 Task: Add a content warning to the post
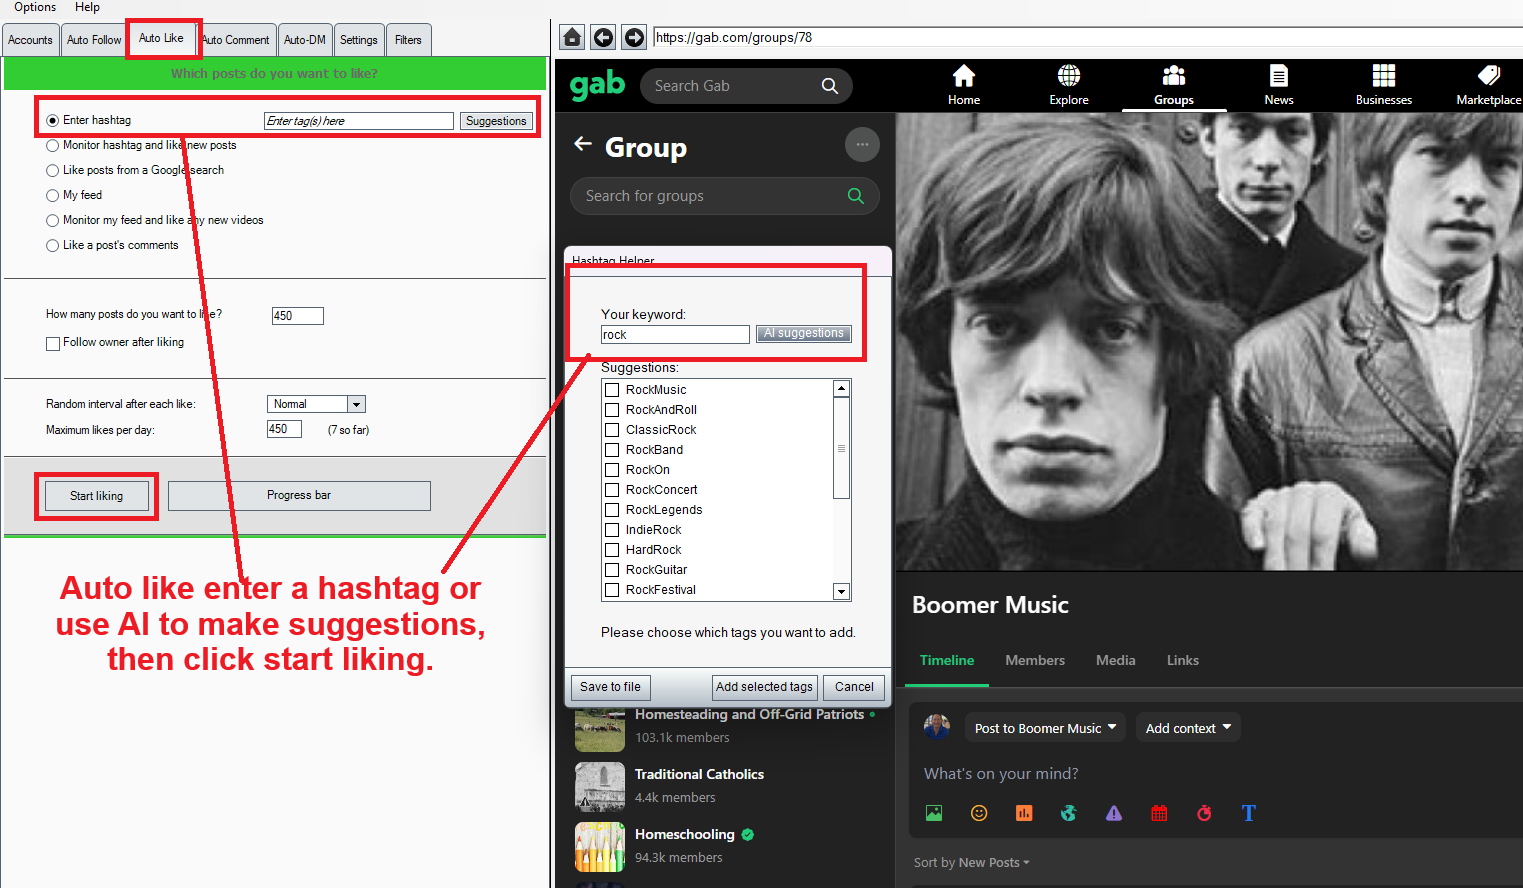click(x=1114, y=813)
